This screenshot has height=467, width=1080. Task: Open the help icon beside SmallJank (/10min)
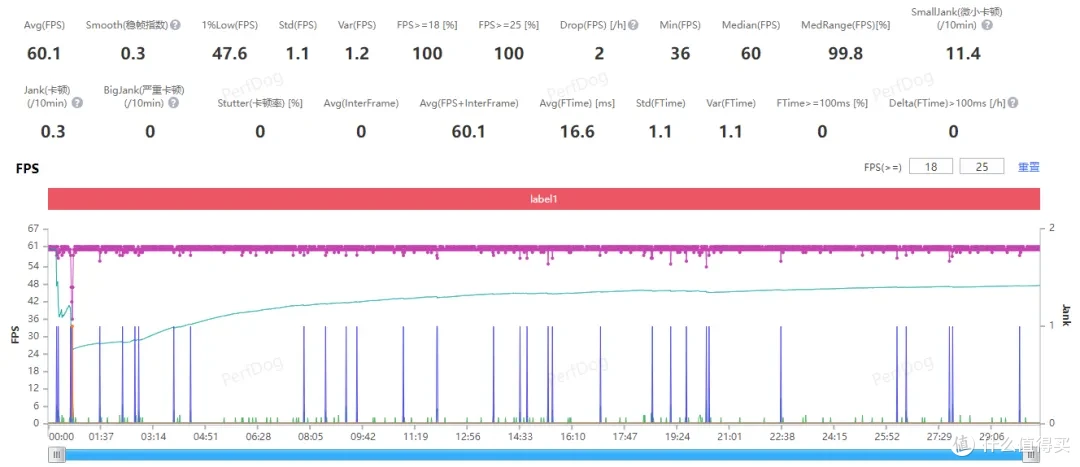coord(987,25)
